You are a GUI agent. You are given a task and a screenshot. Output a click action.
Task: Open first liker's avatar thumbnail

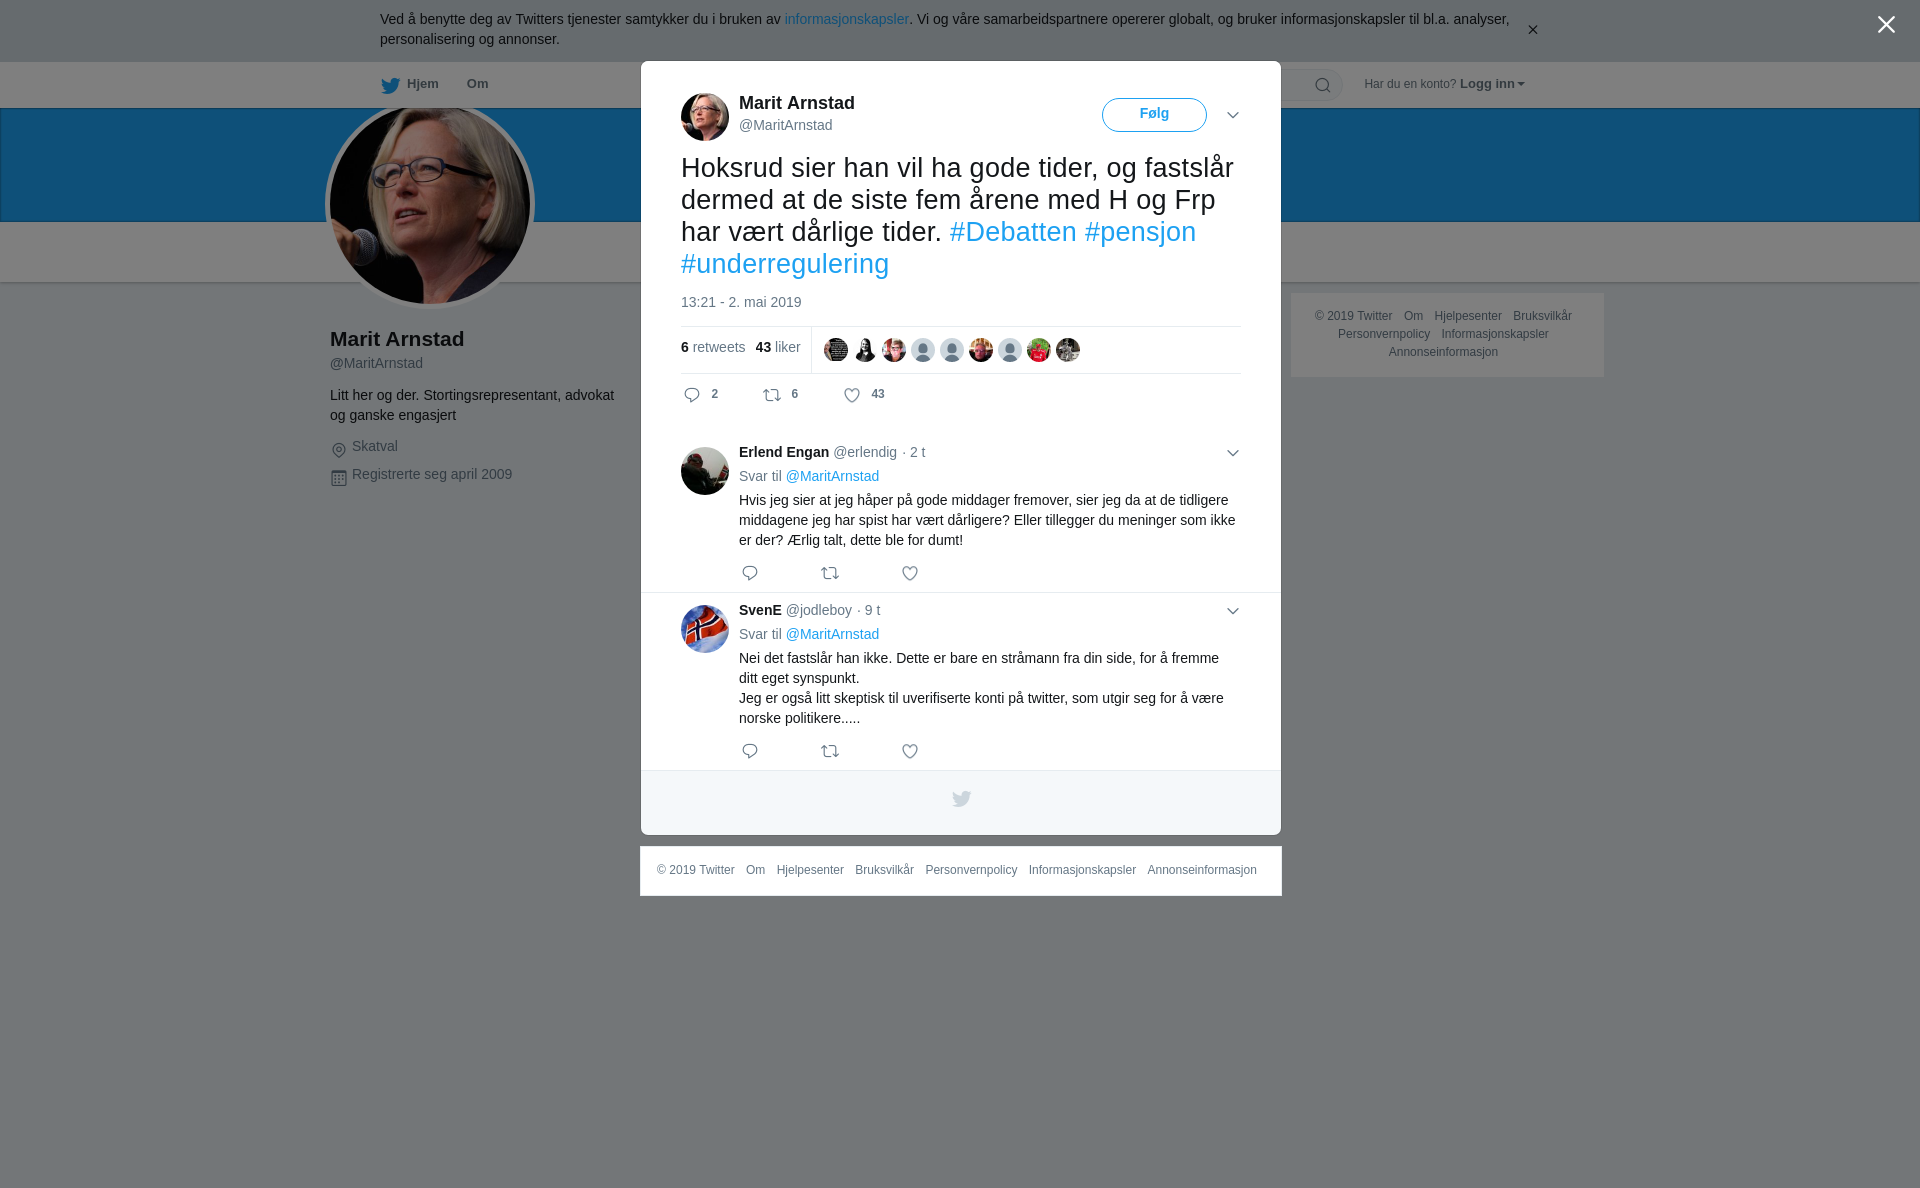click(x=836, y=350)
